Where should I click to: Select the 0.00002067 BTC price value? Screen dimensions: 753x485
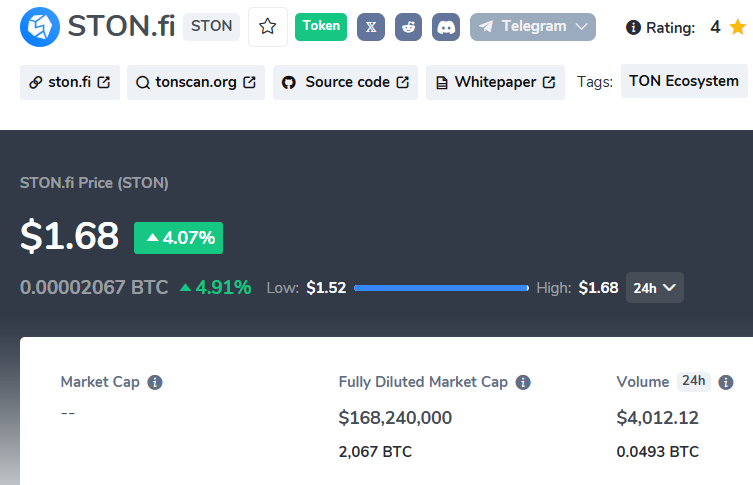click(x=94, y=288)
